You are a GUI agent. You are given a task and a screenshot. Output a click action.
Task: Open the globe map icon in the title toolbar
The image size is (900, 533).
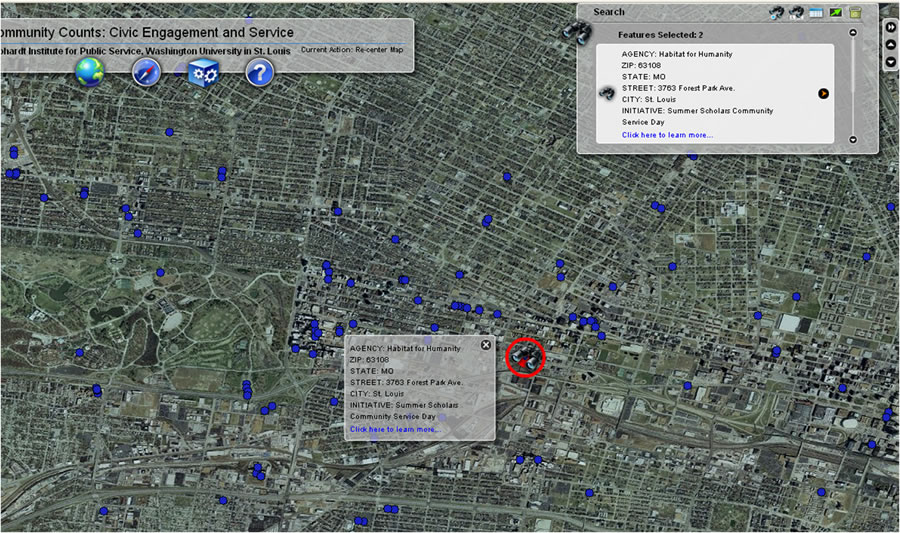[90, 72]
